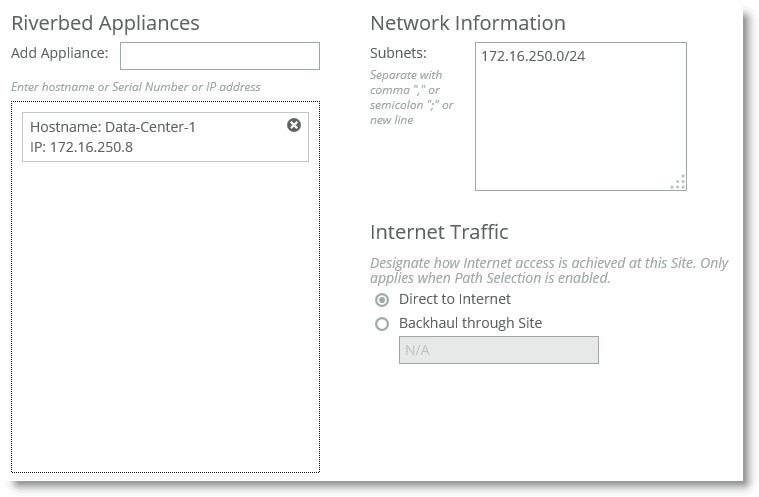Image resolution: width=759 pixels, height=497 pixels.
Task: Select the Direct to Internet radio button
Action: tap(382, 300)
